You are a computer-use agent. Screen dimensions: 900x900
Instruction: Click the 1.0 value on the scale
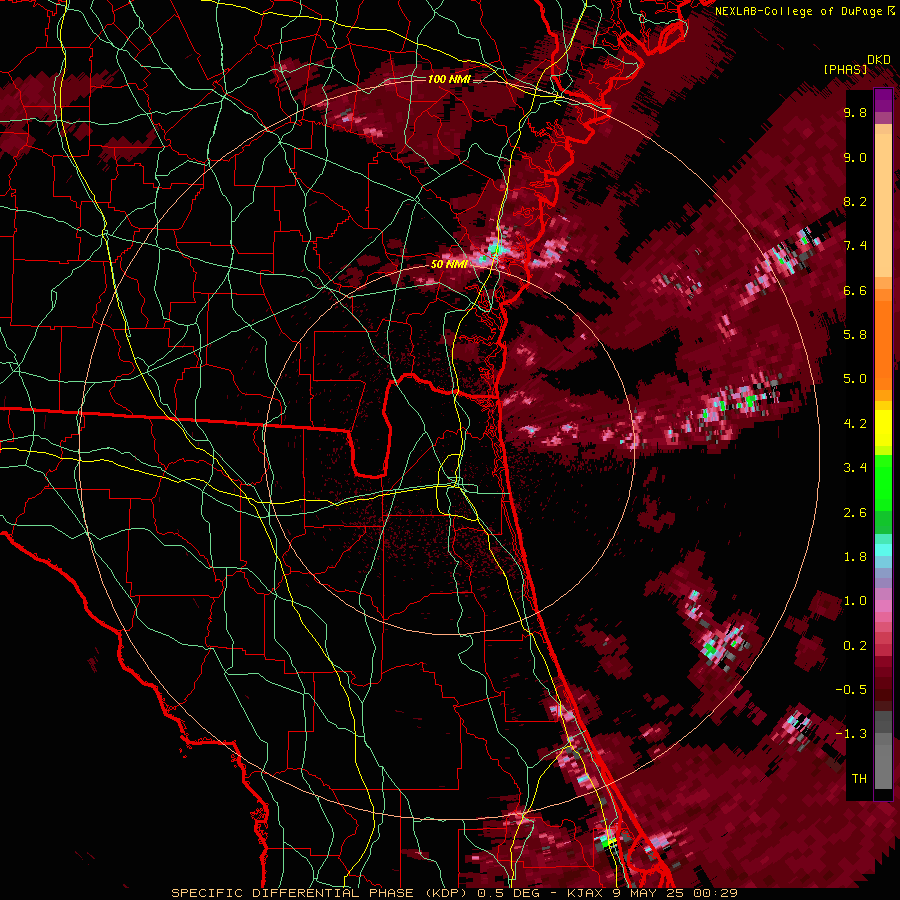(855, 600)
